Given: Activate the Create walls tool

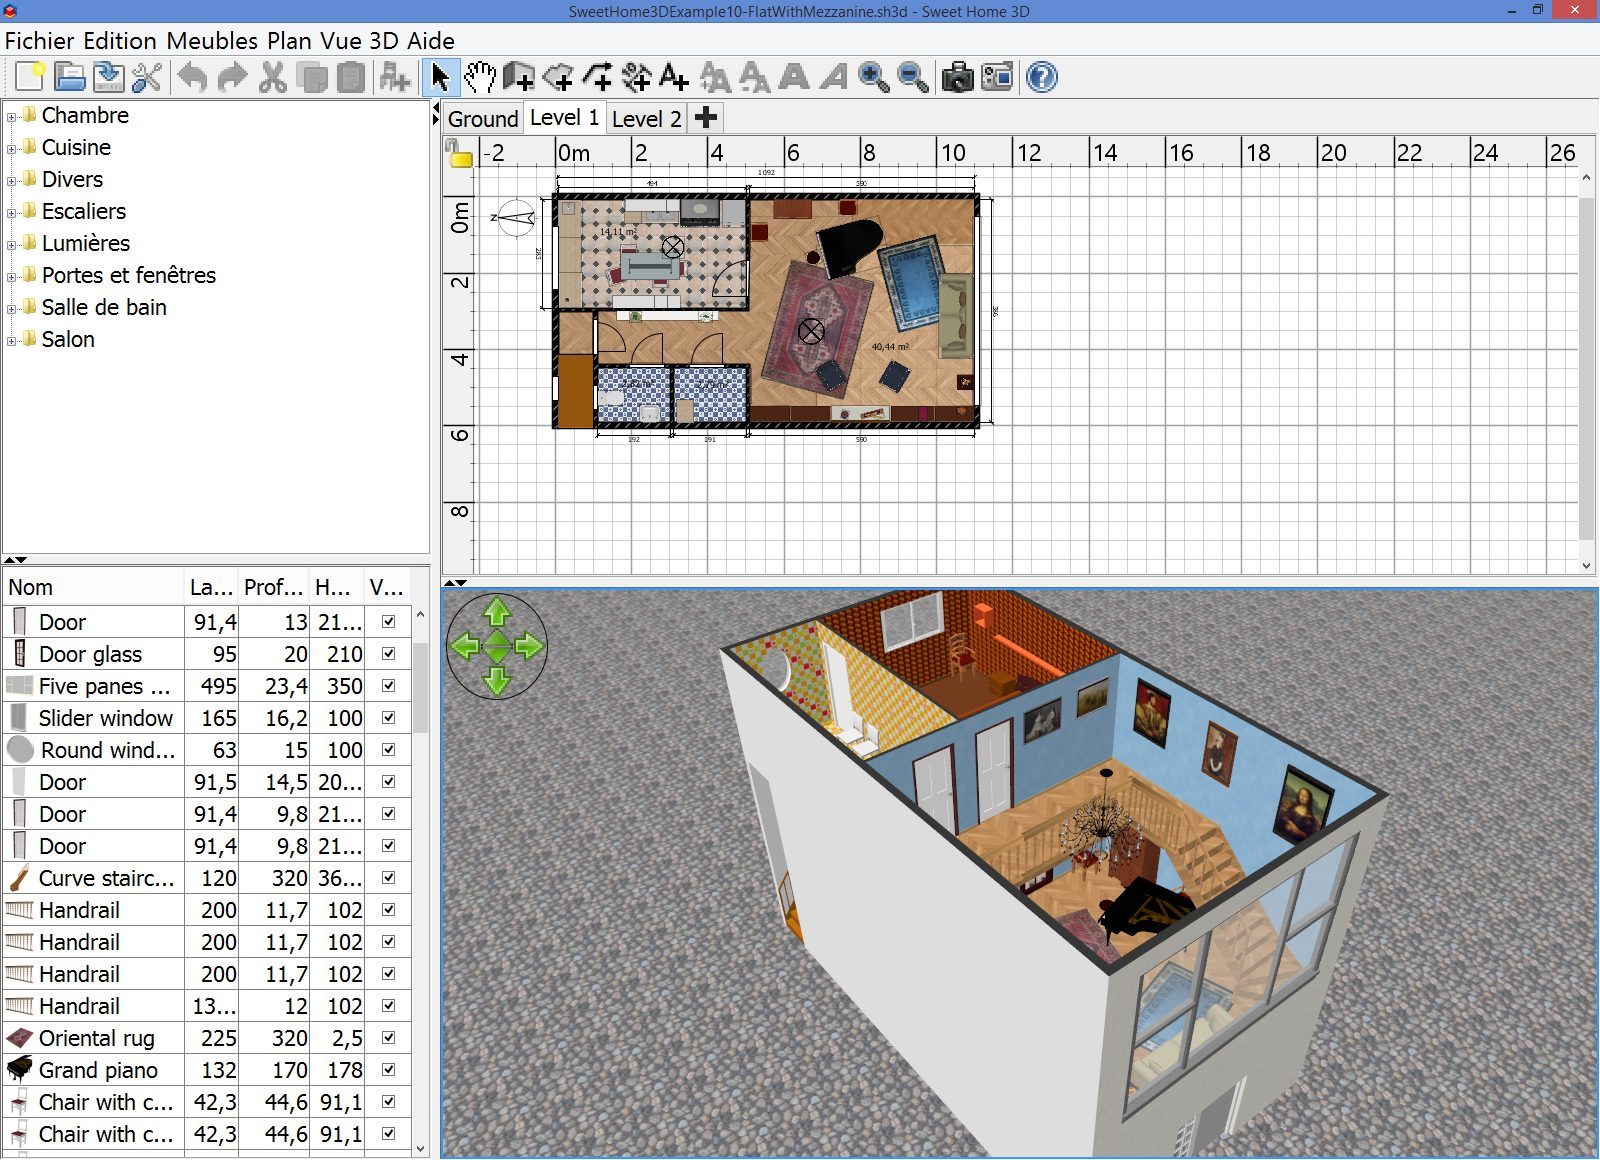Looking at the screenshot, I should 518,77.
